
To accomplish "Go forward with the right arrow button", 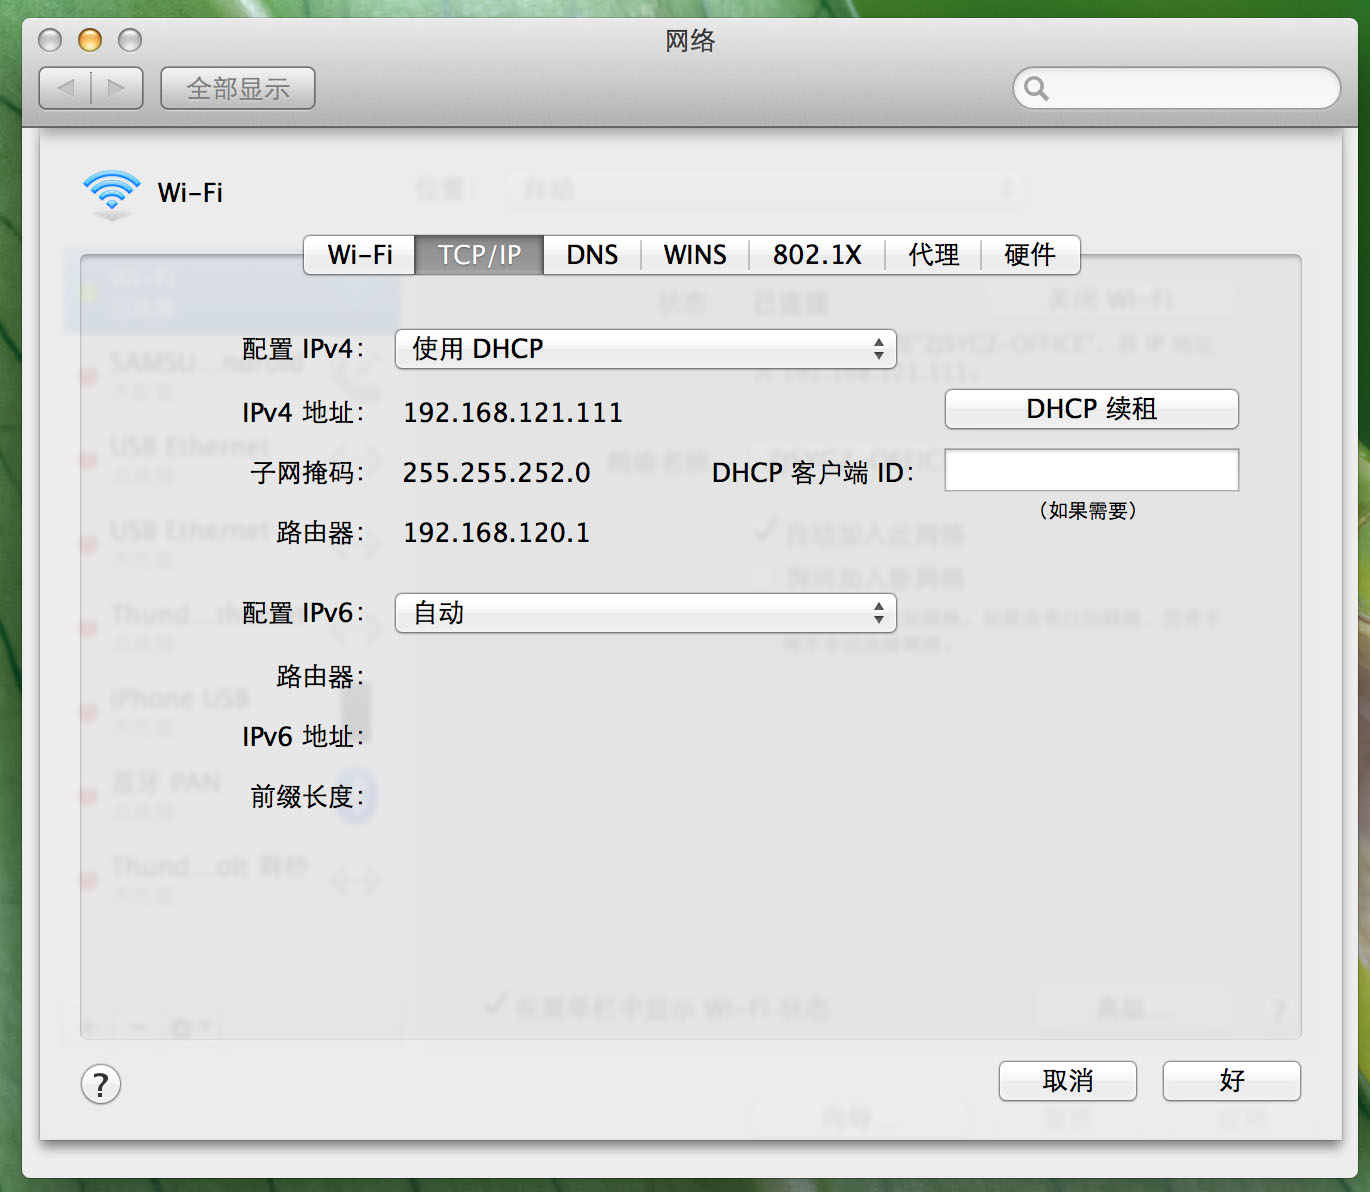I will point(117,88).
